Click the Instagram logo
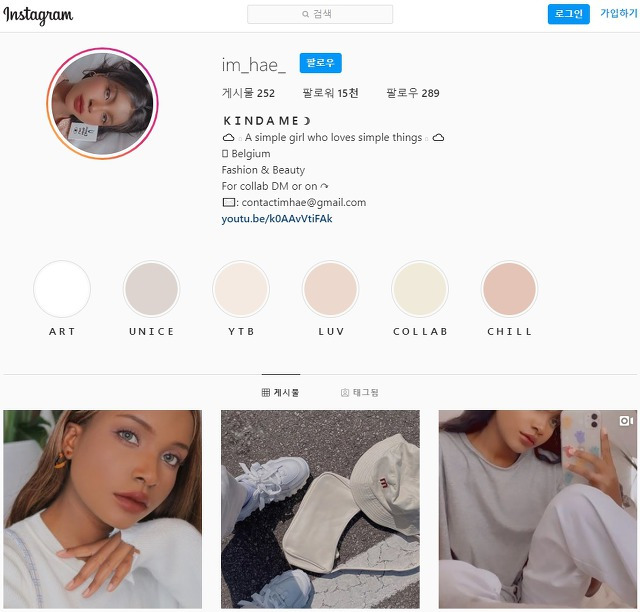Viewport: 640px width, 612px height. 38,15
